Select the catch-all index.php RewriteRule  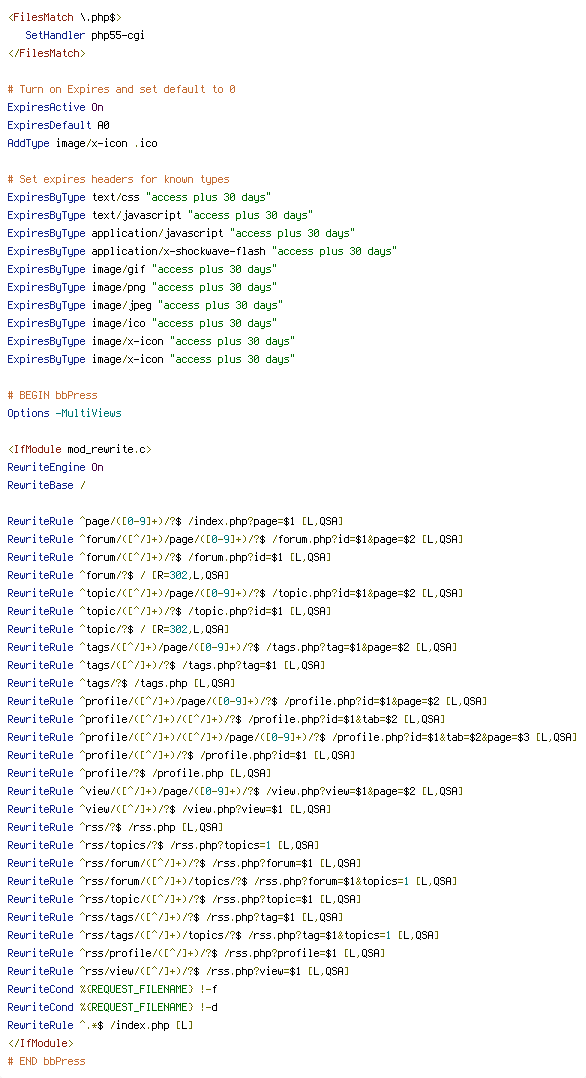[x=100, y=1025]
